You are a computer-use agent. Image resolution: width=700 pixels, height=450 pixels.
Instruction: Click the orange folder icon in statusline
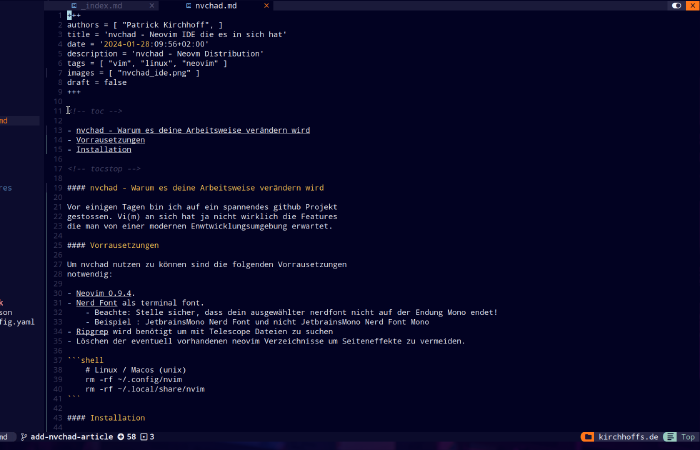(588, 437)
